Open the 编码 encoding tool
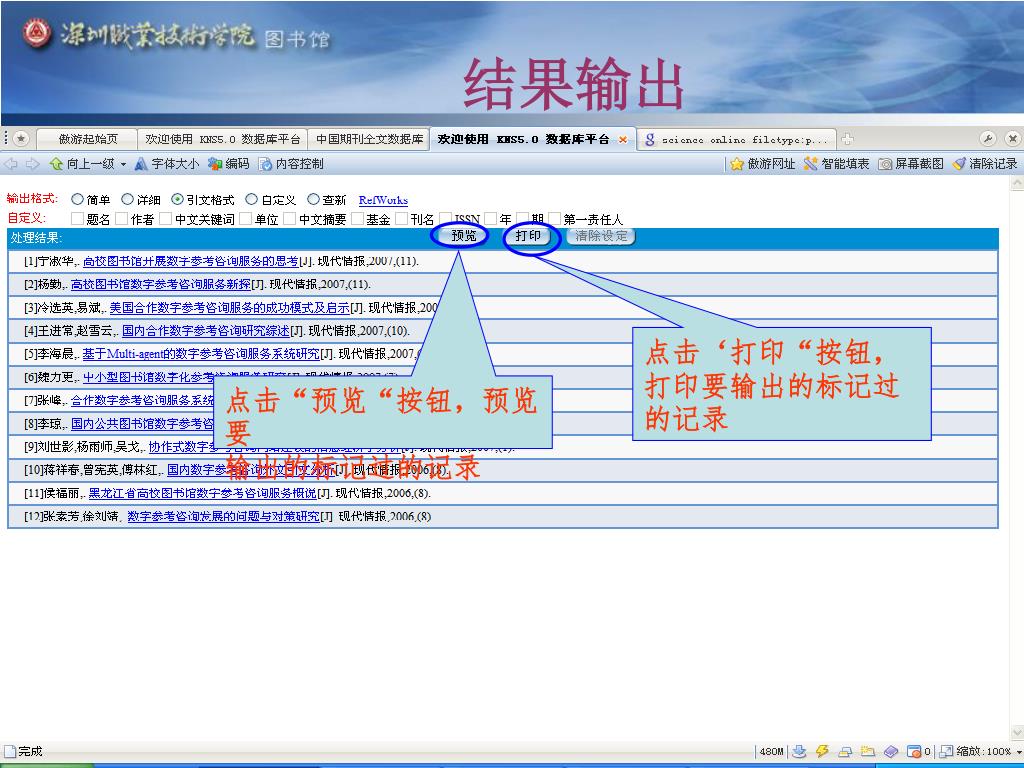 229,164
